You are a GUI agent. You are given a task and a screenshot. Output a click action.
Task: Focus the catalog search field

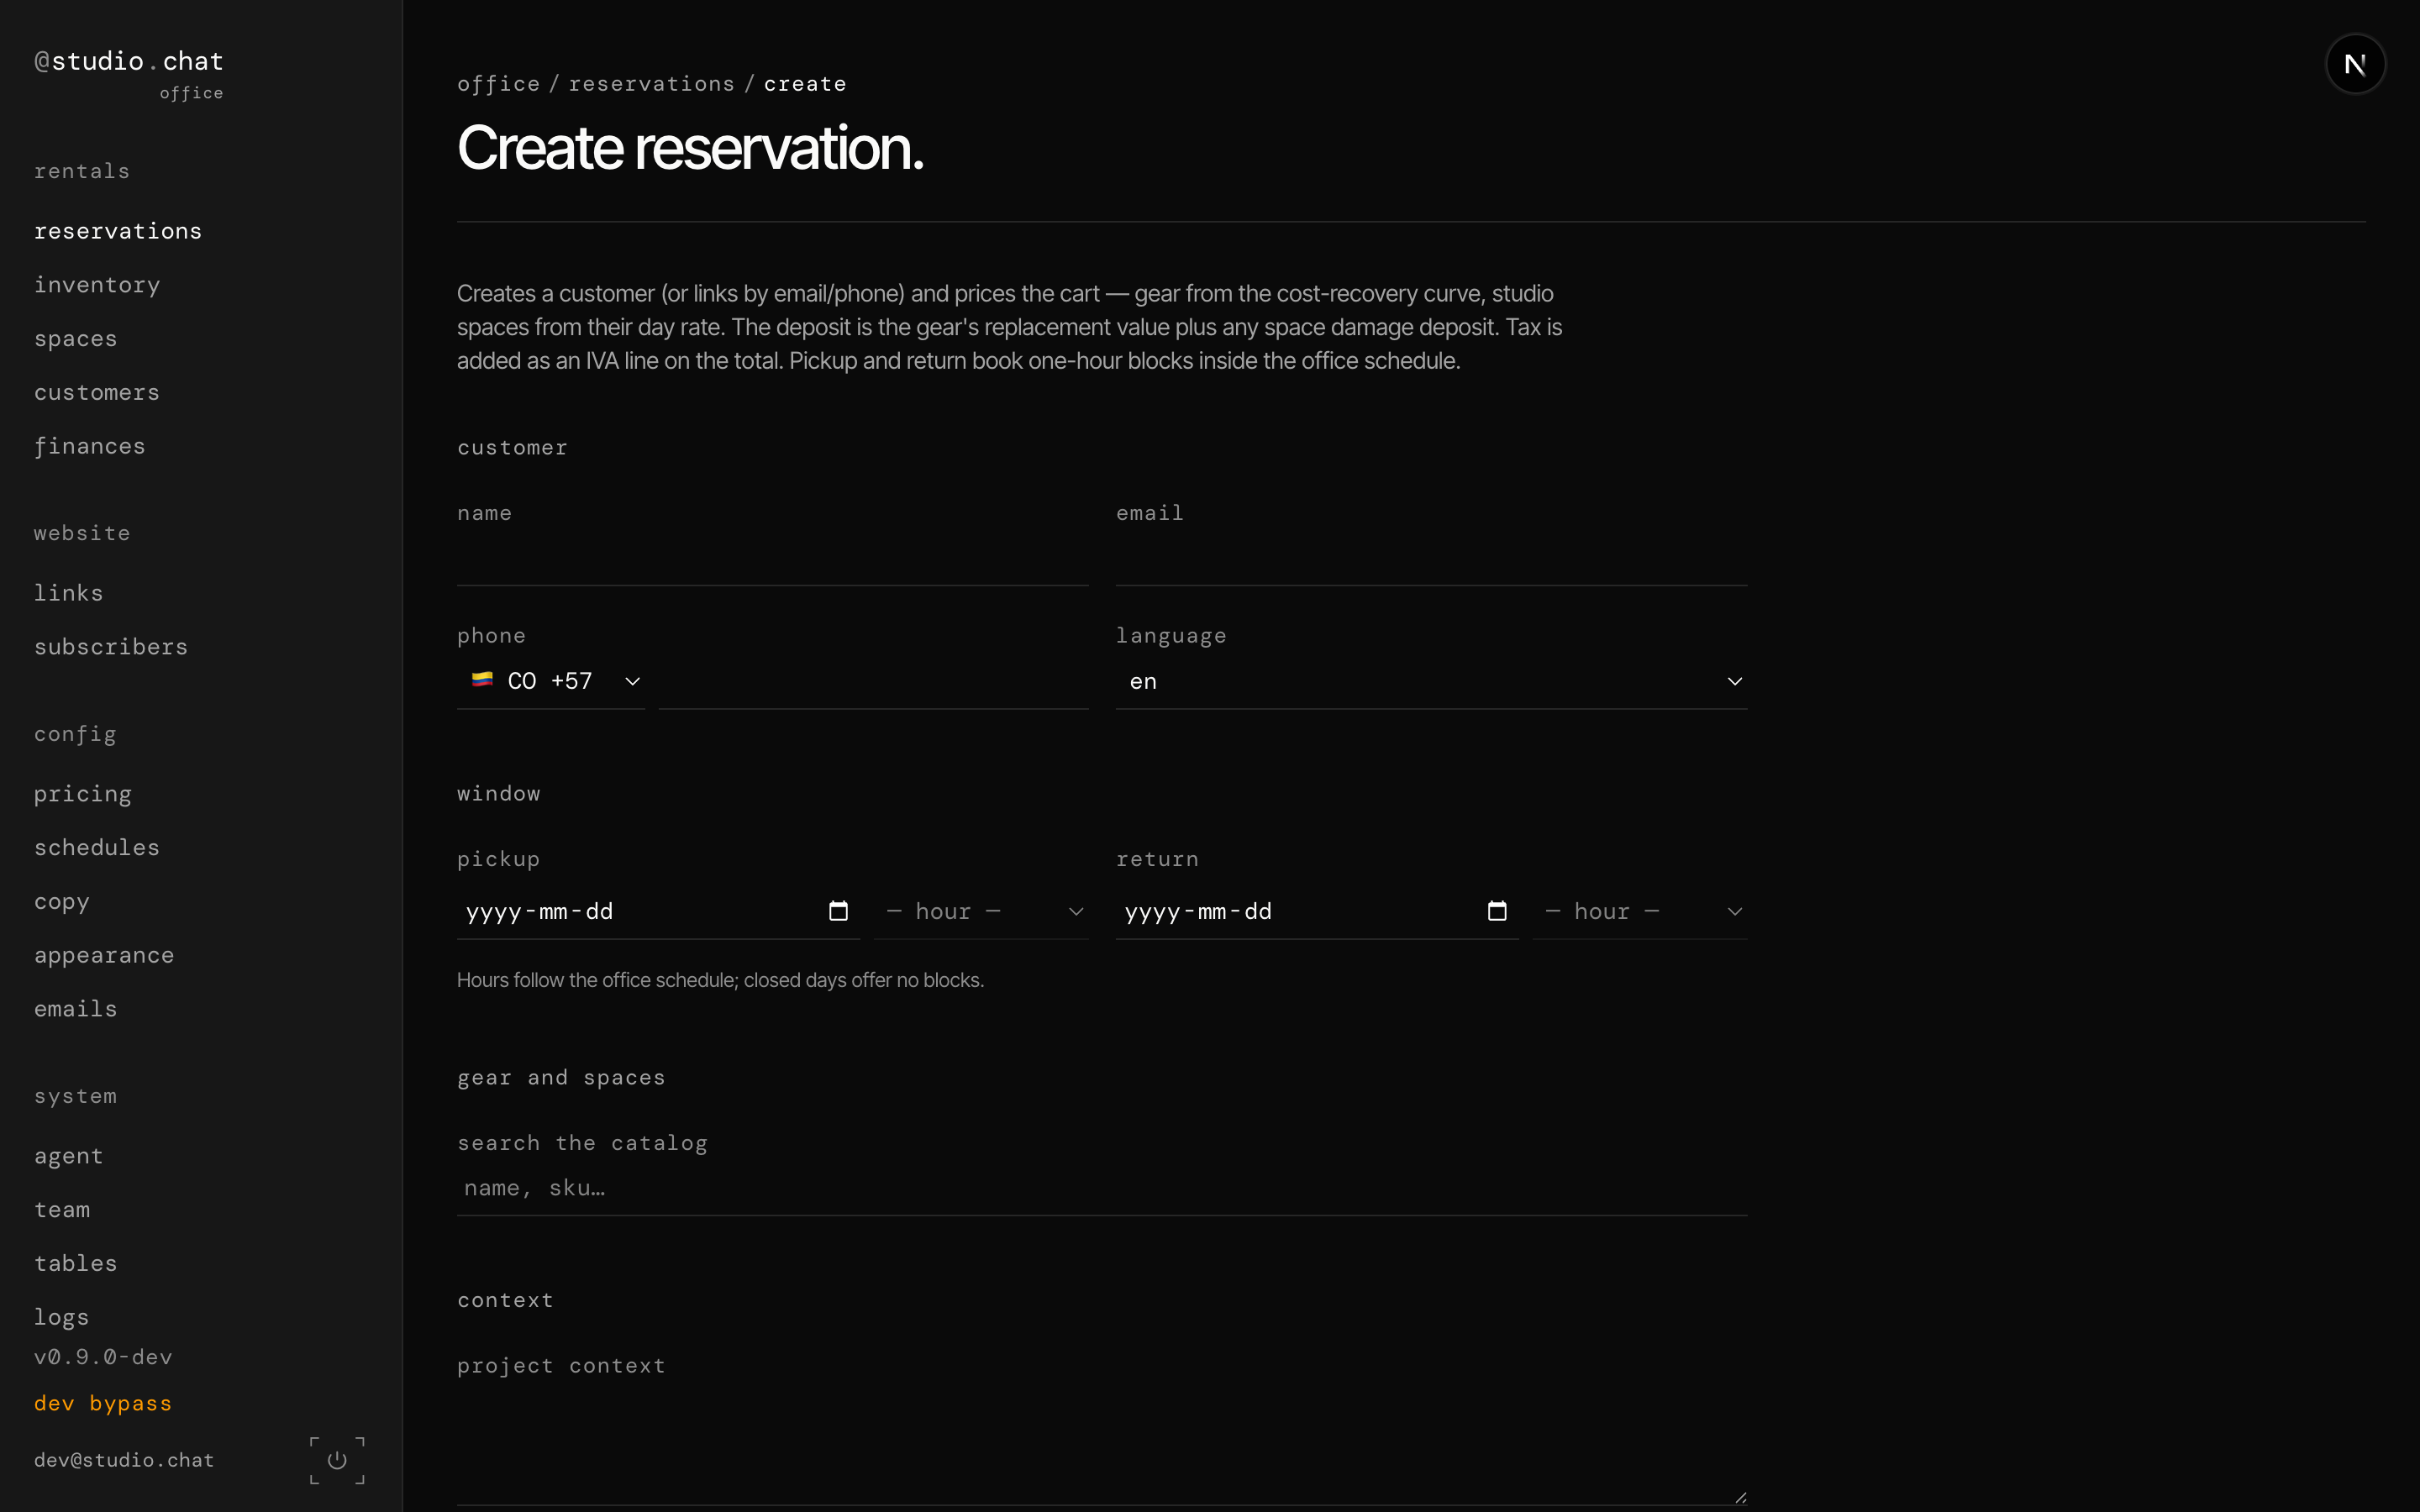pyautogui.click(x=1102, y=1189)
